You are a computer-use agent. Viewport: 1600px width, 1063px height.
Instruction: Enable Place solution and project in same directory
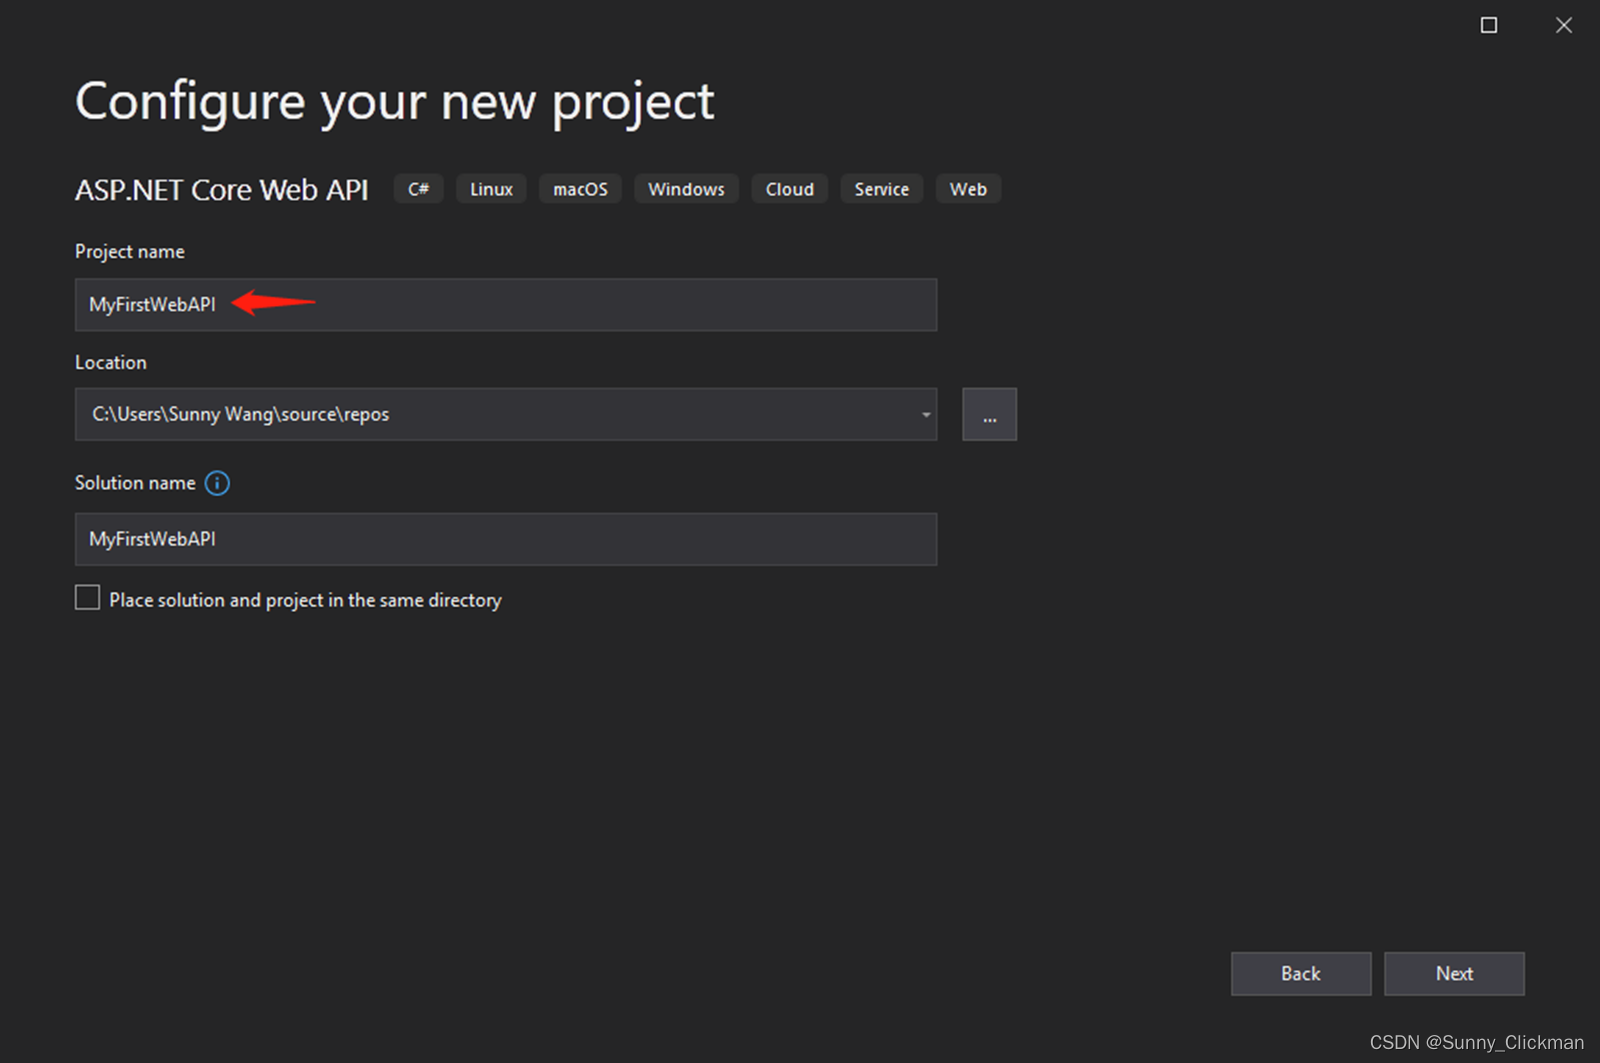88,598
